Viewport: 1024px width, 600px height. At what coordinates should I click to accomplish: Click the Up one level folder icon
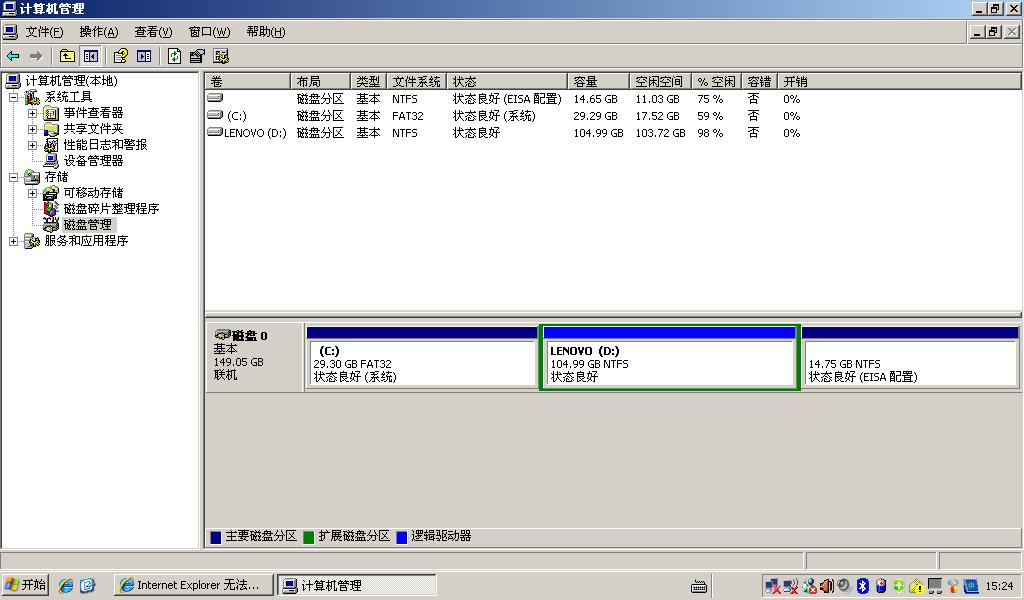[67, 56]
